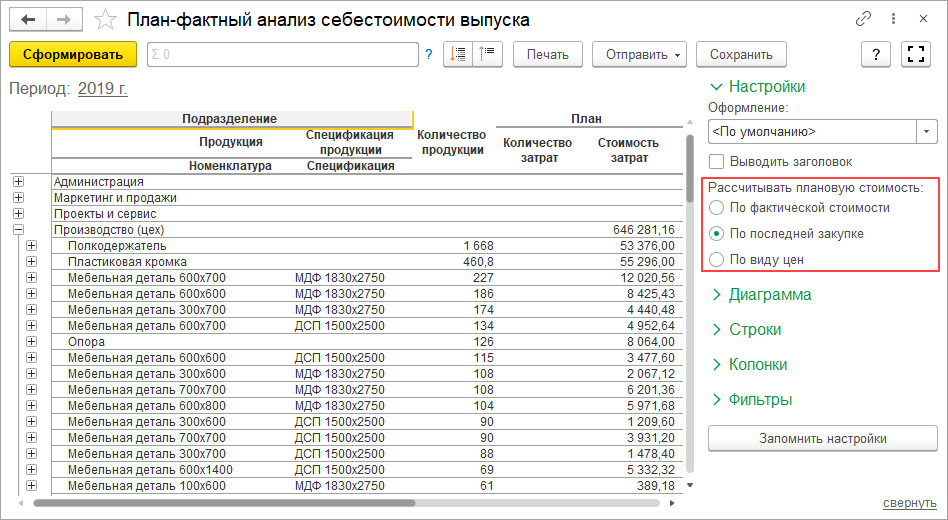Open the vertical dots more menu
The height and width of the screenshot is (520, 948).
892,19
